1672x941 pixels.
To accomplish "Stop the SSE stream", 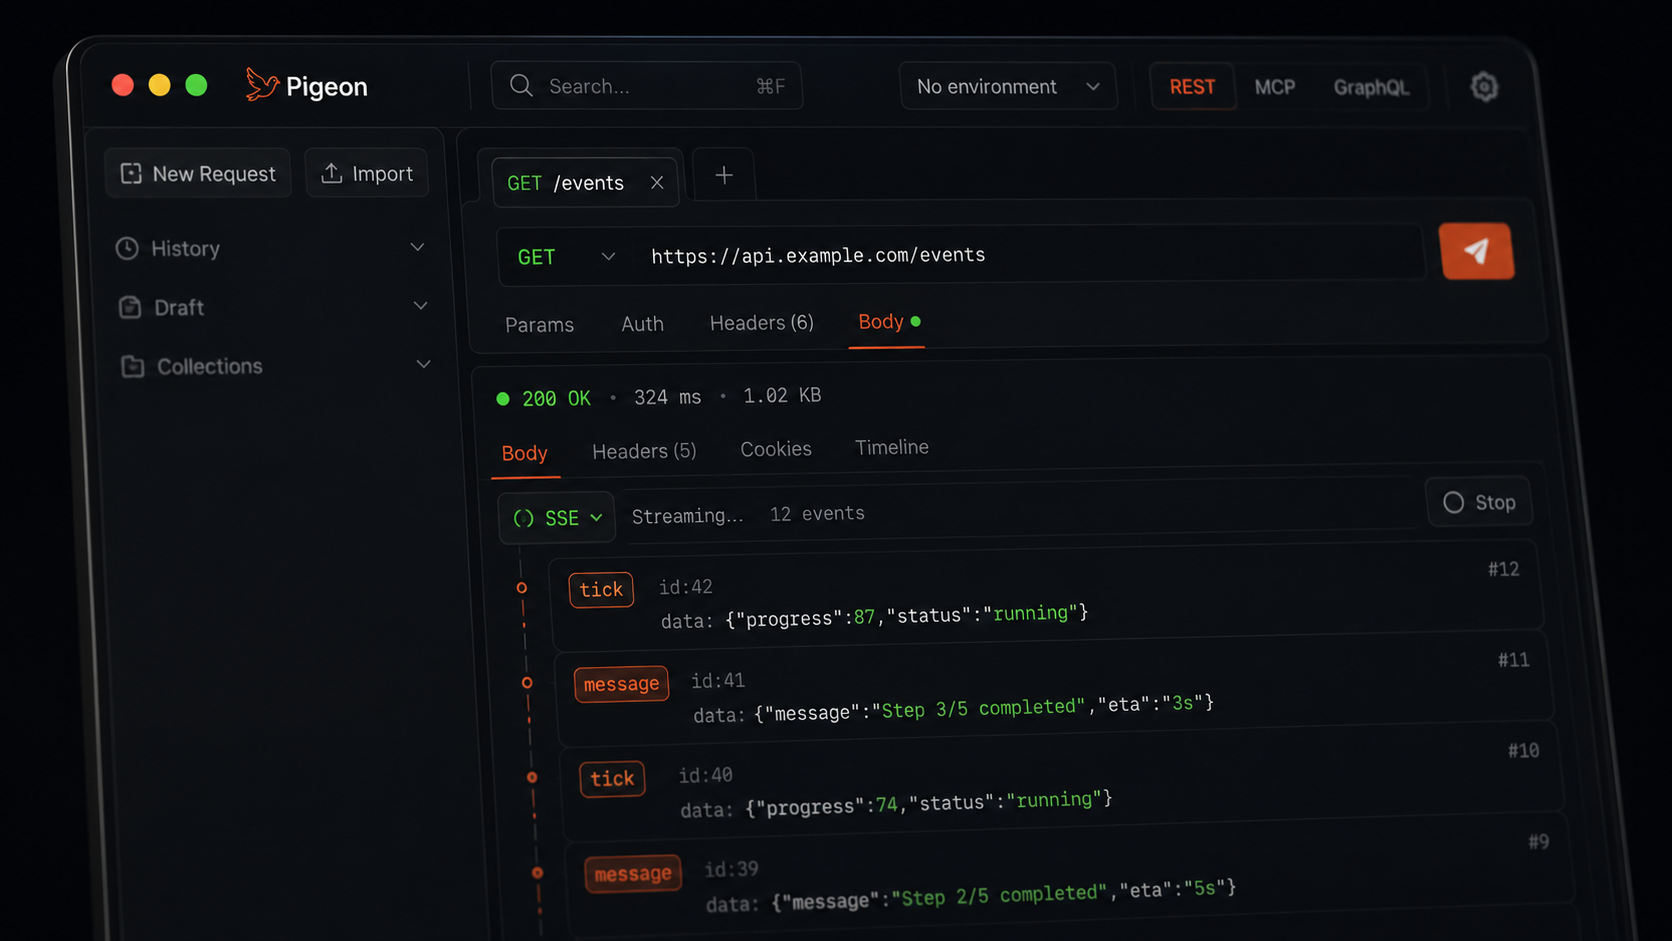I will click(1479, 502).
